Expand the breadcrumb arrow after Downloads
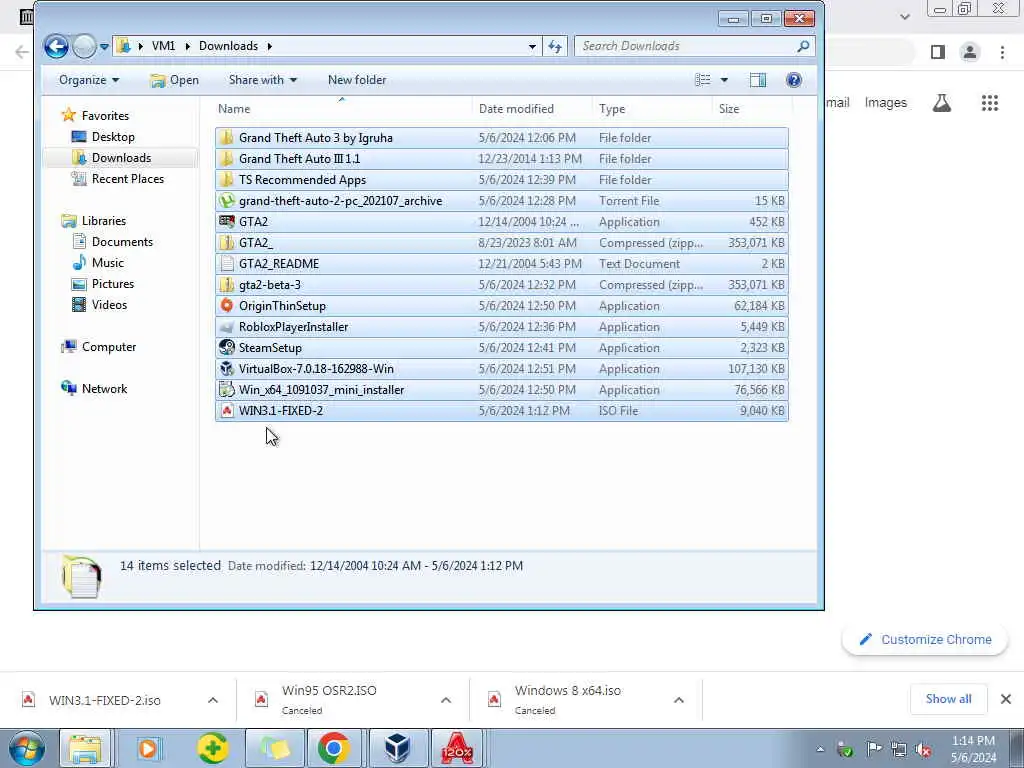 (269, 46)
